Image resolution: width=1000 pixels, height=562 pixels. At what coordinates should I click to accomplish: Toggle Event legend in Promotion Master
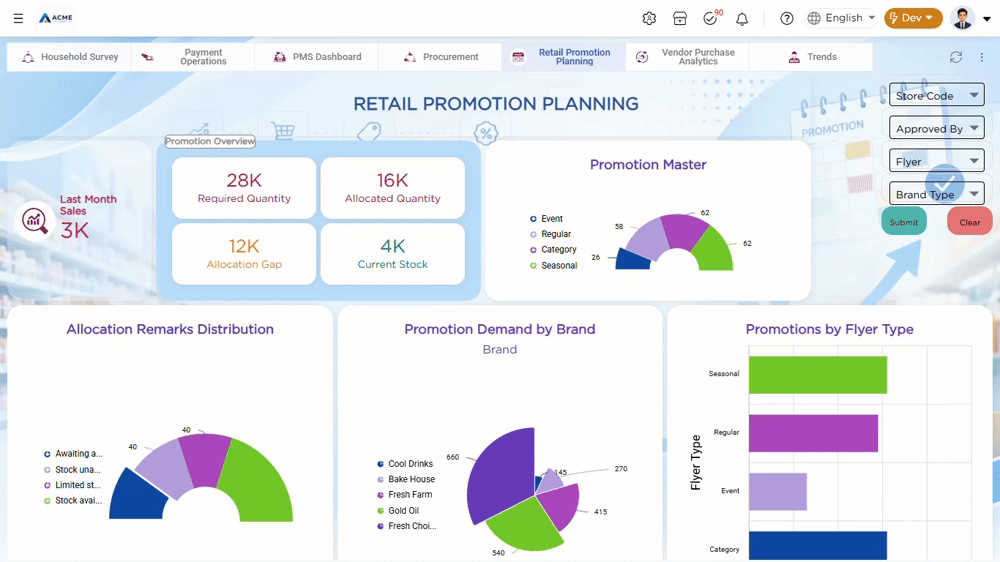point(546,218)
